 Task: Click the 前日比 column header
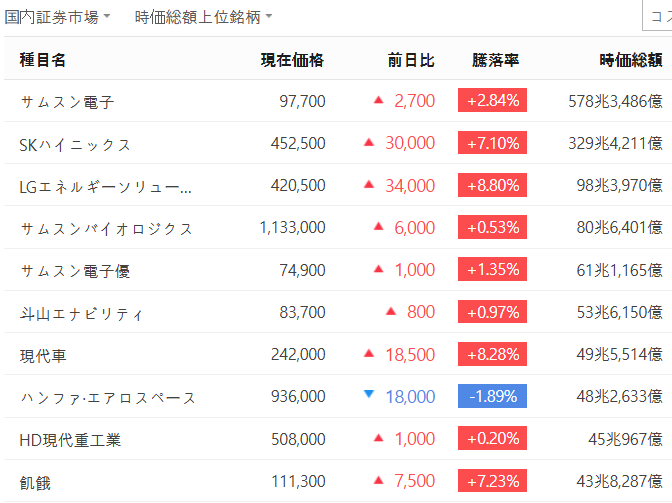click(x=411, y=60)
